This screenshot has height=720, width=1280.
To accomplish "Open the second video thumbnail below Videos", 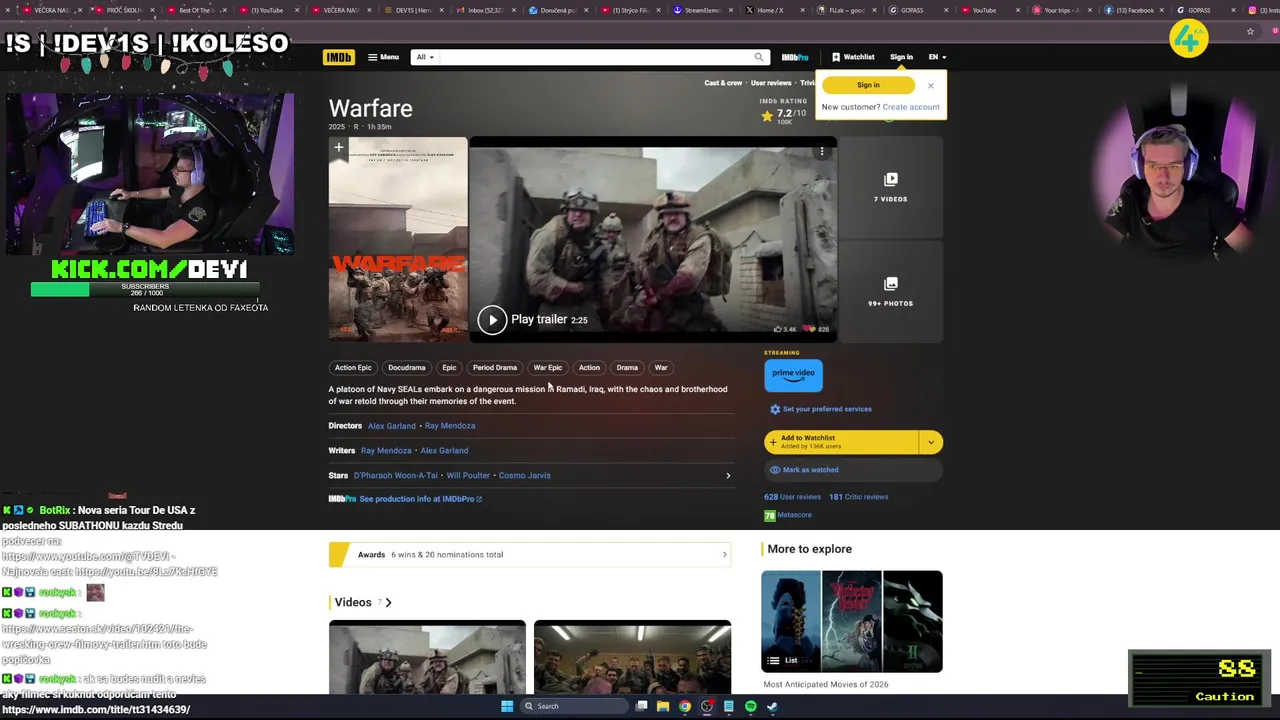I will 632,657.
